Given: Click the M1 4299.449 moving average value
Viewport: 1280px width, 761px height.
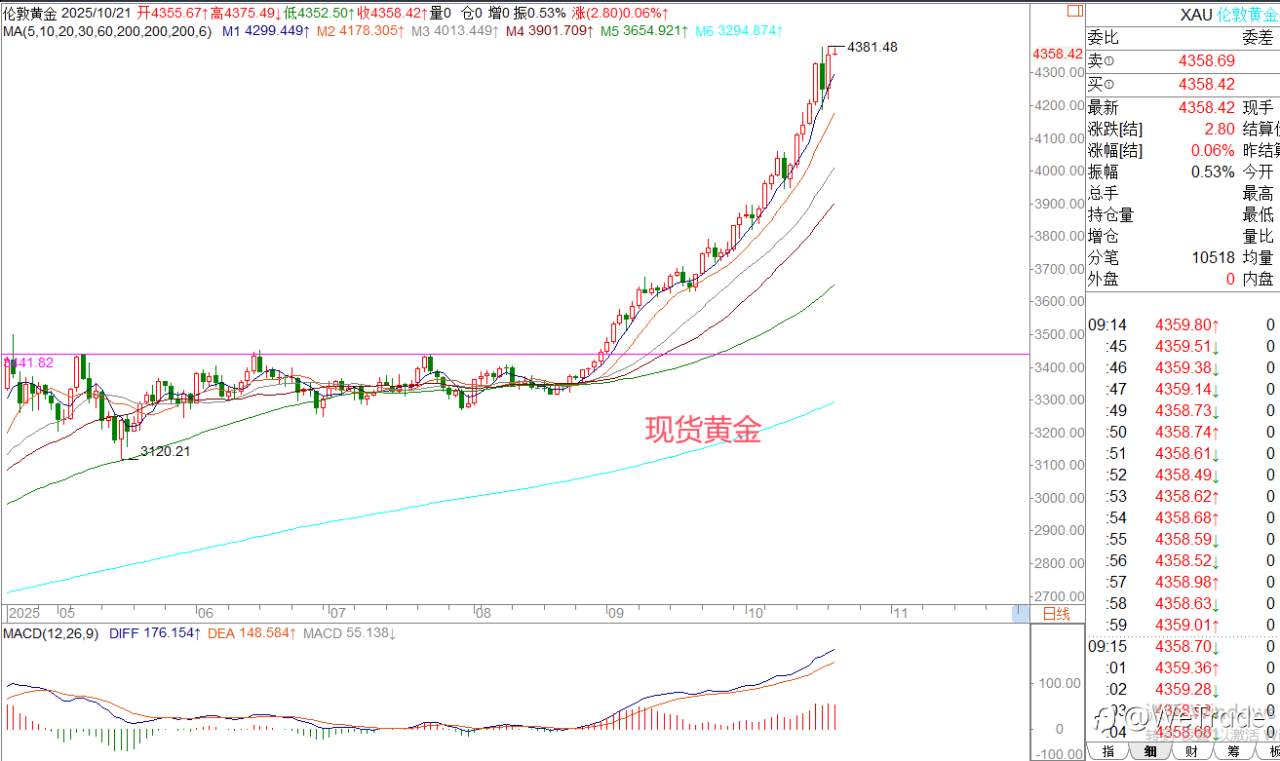Looking at the screenshot, I should coord(267,31).
